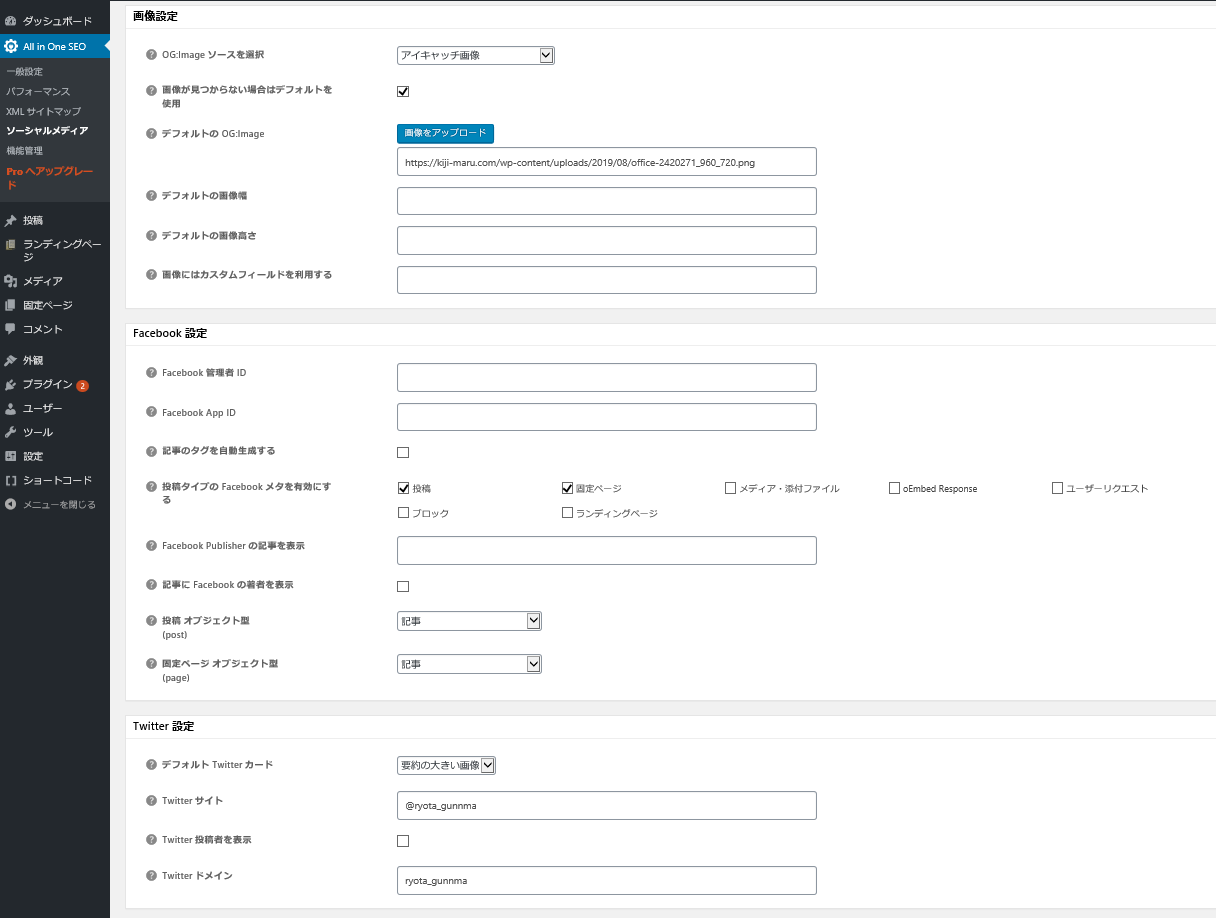Enable 記事のタグを自動生成する checkbox
Screen dimensions: 1216x918
[403, 452]
